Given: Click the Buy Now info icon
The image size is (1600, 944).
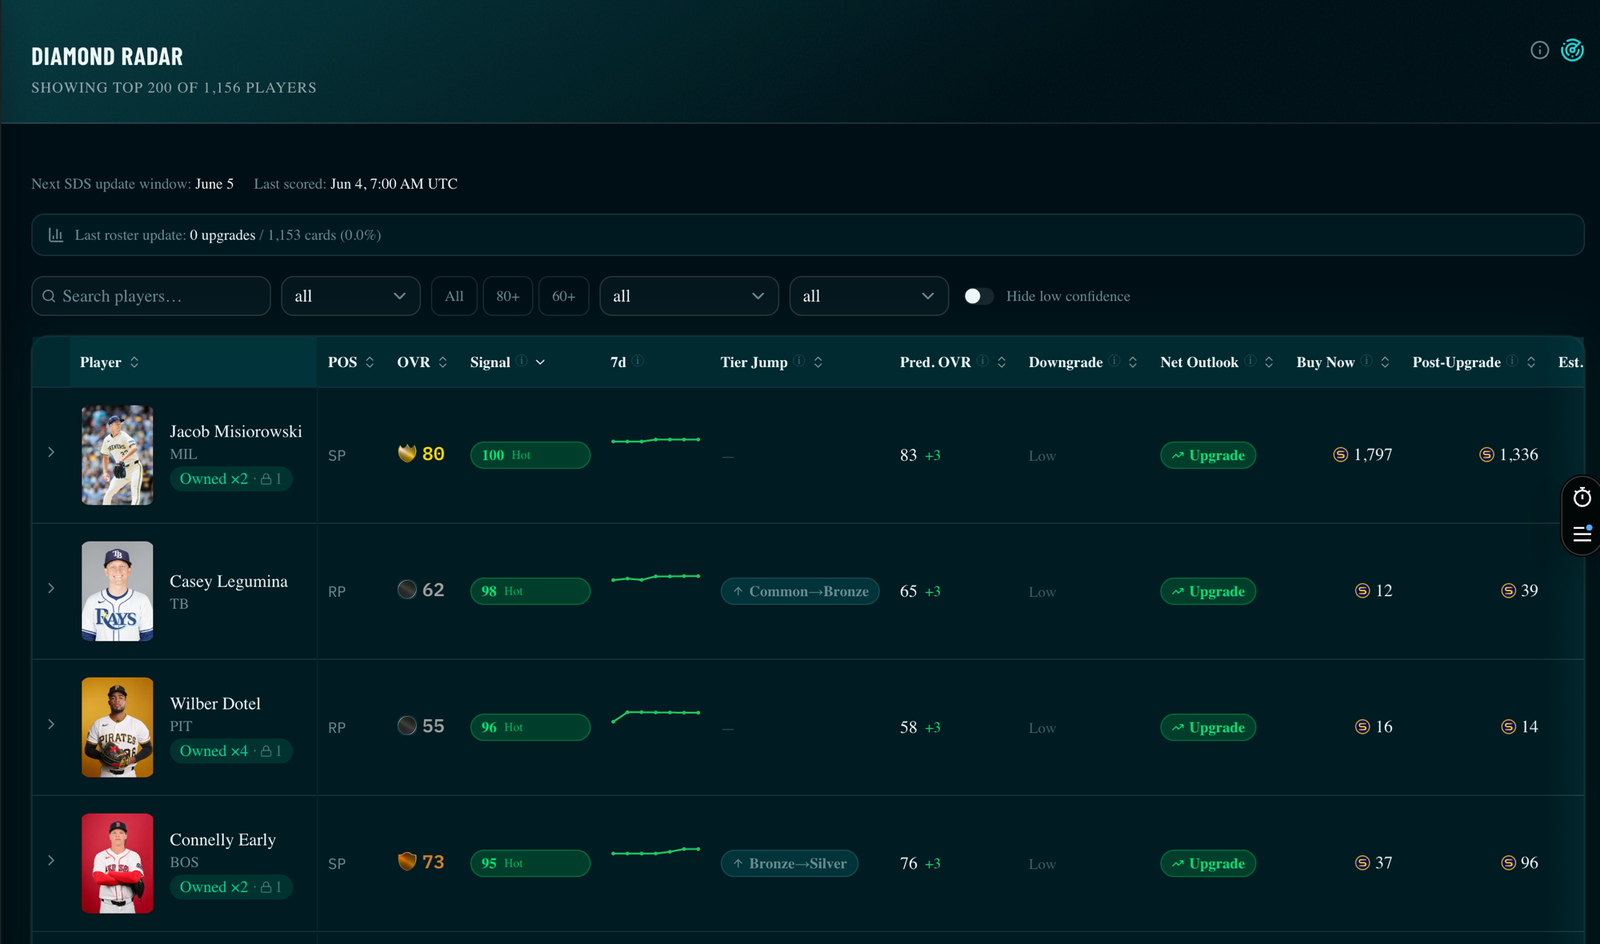Looking at the screenshot, I should point(1366,361).
